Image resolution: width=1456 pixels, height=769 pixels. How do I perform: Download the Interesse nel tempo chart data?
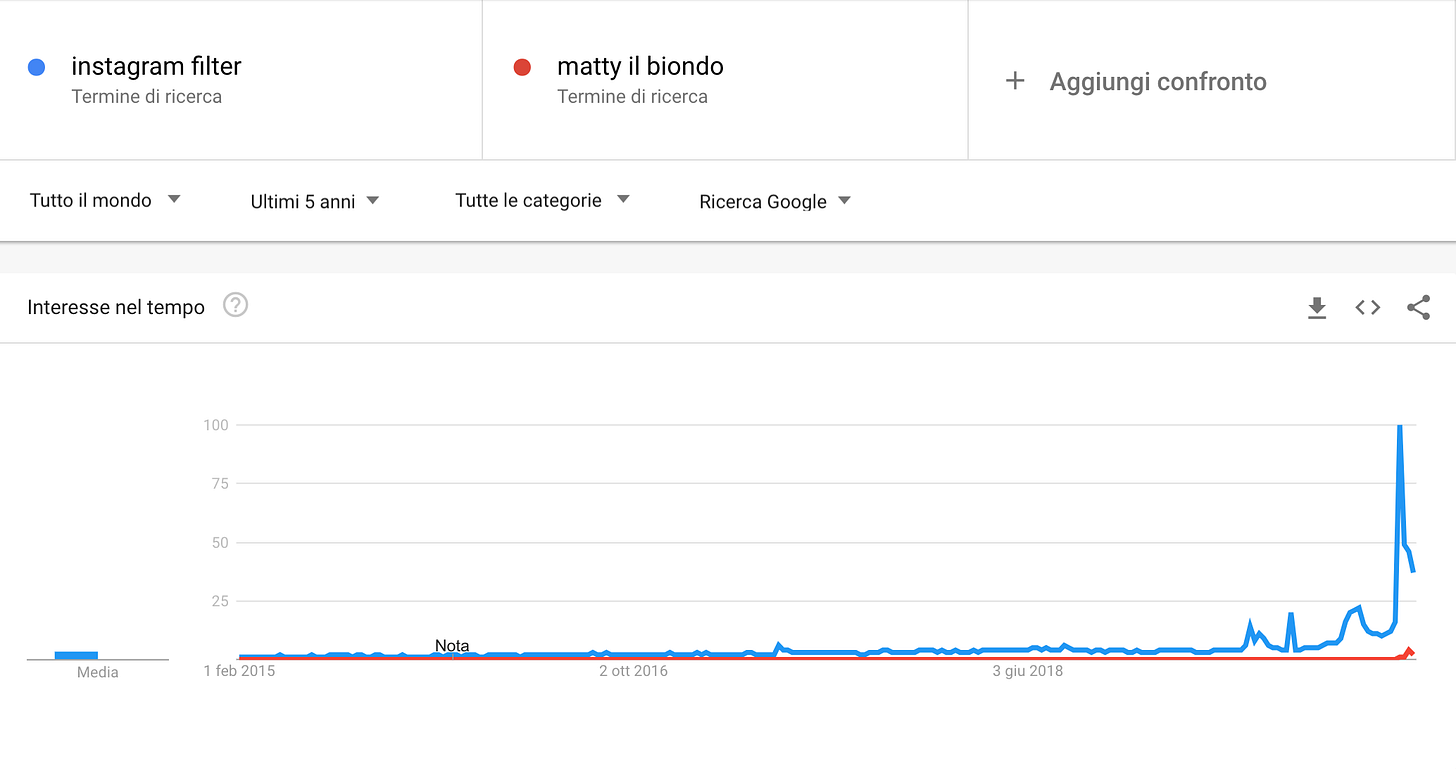coord(1317,308)
